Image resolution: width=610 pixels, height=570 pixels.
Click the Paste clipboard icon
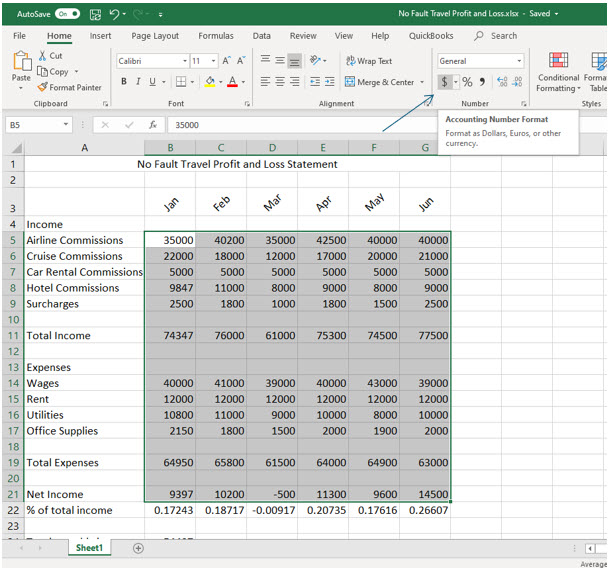tap(22, 61)
